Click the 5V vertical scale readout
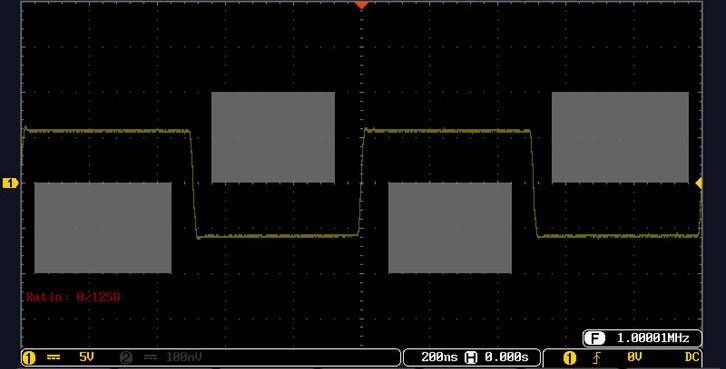The image size is (726, 369). tap(87, 357)
